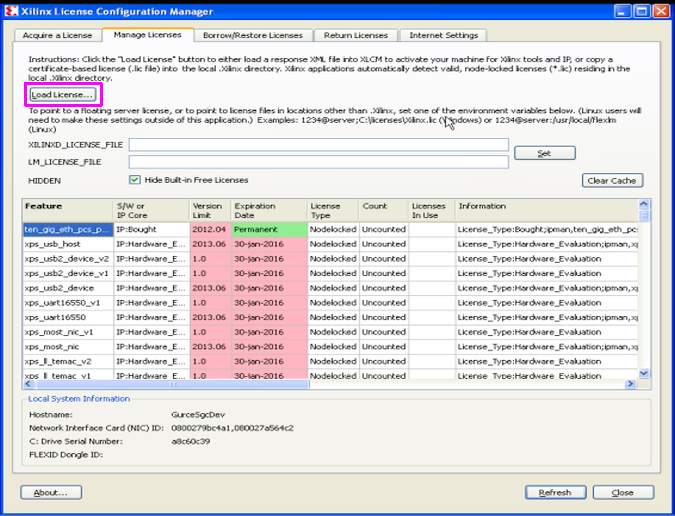Open the Borrow/Restore Licenses tab

coord(253,35)
